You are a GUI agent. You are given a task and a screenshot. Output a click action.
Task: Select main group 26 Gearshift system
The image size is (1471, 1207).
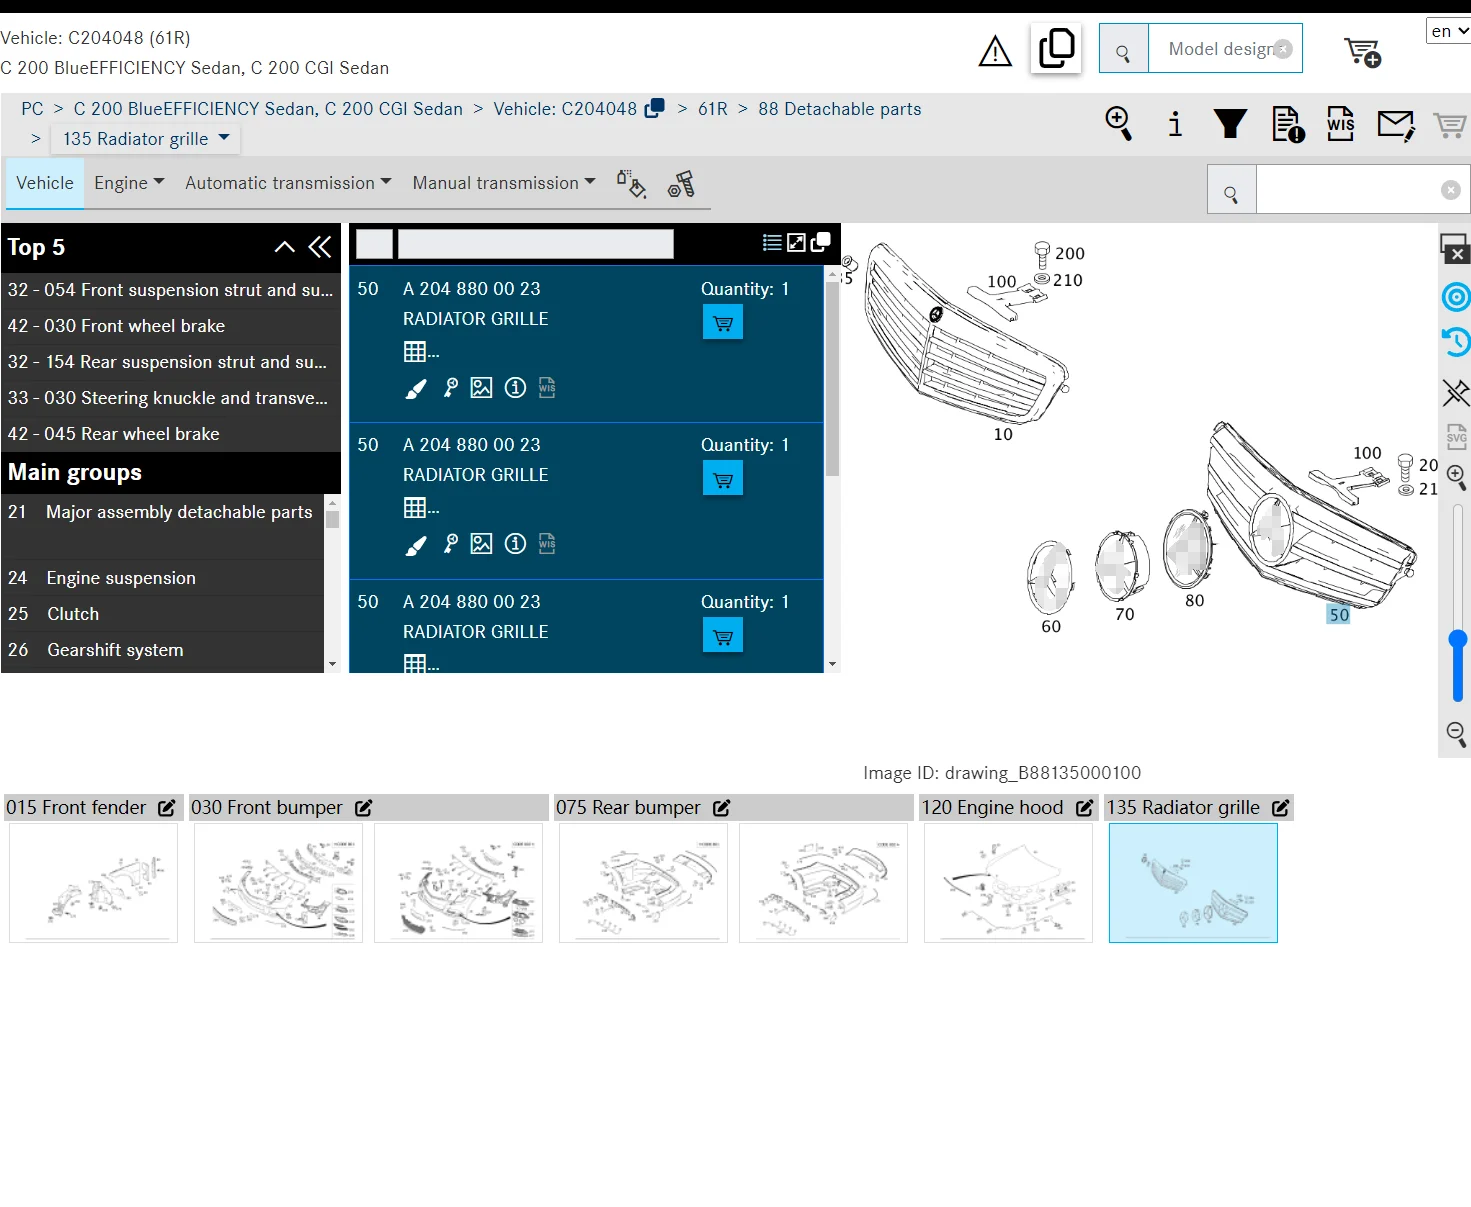163,650
